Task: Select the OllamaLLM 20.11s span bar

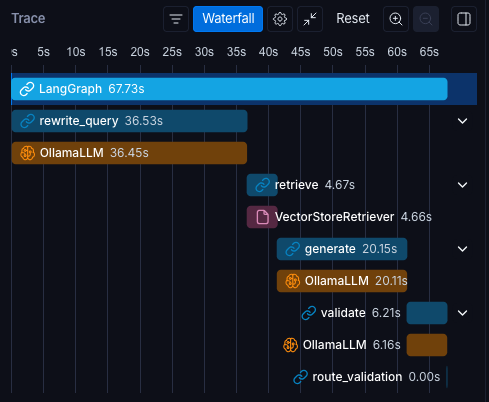Action: (x=342, y=281)
